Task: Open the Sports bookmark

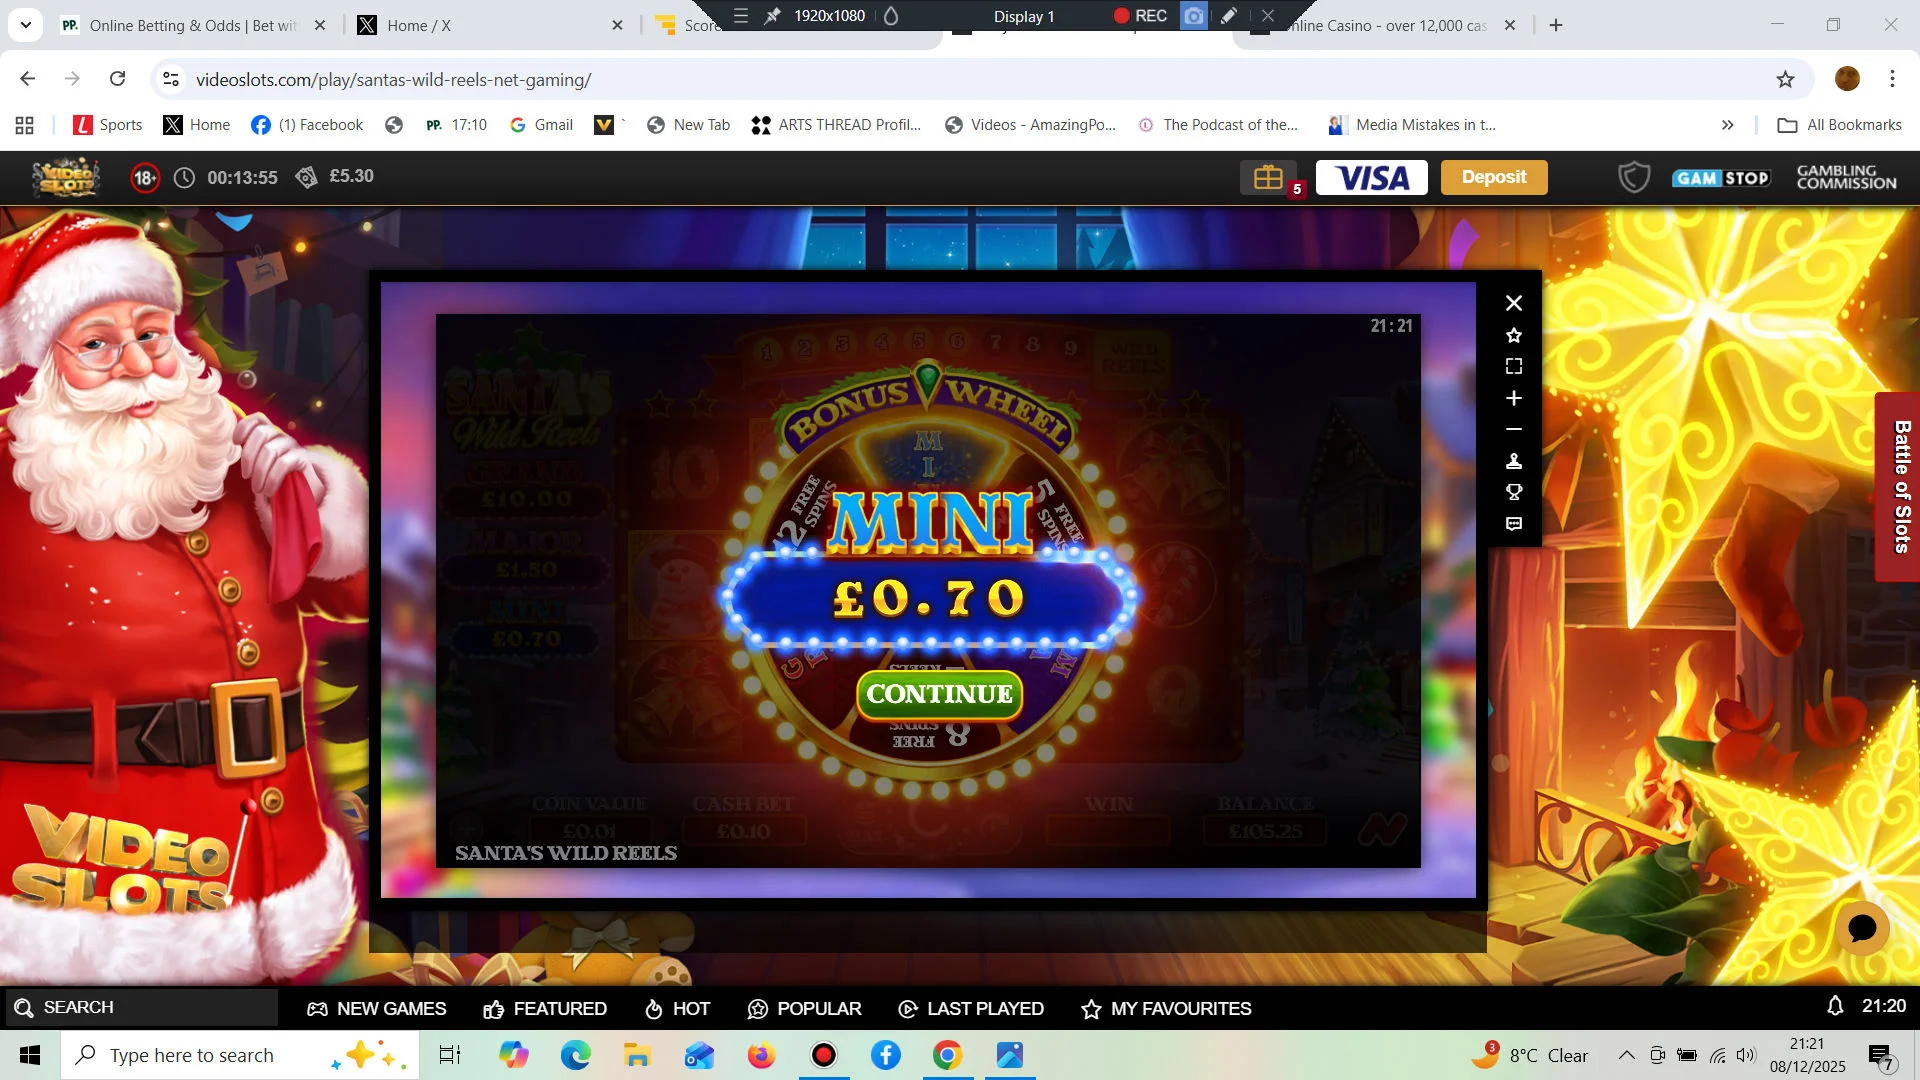Action: click(x=108, y=125)
